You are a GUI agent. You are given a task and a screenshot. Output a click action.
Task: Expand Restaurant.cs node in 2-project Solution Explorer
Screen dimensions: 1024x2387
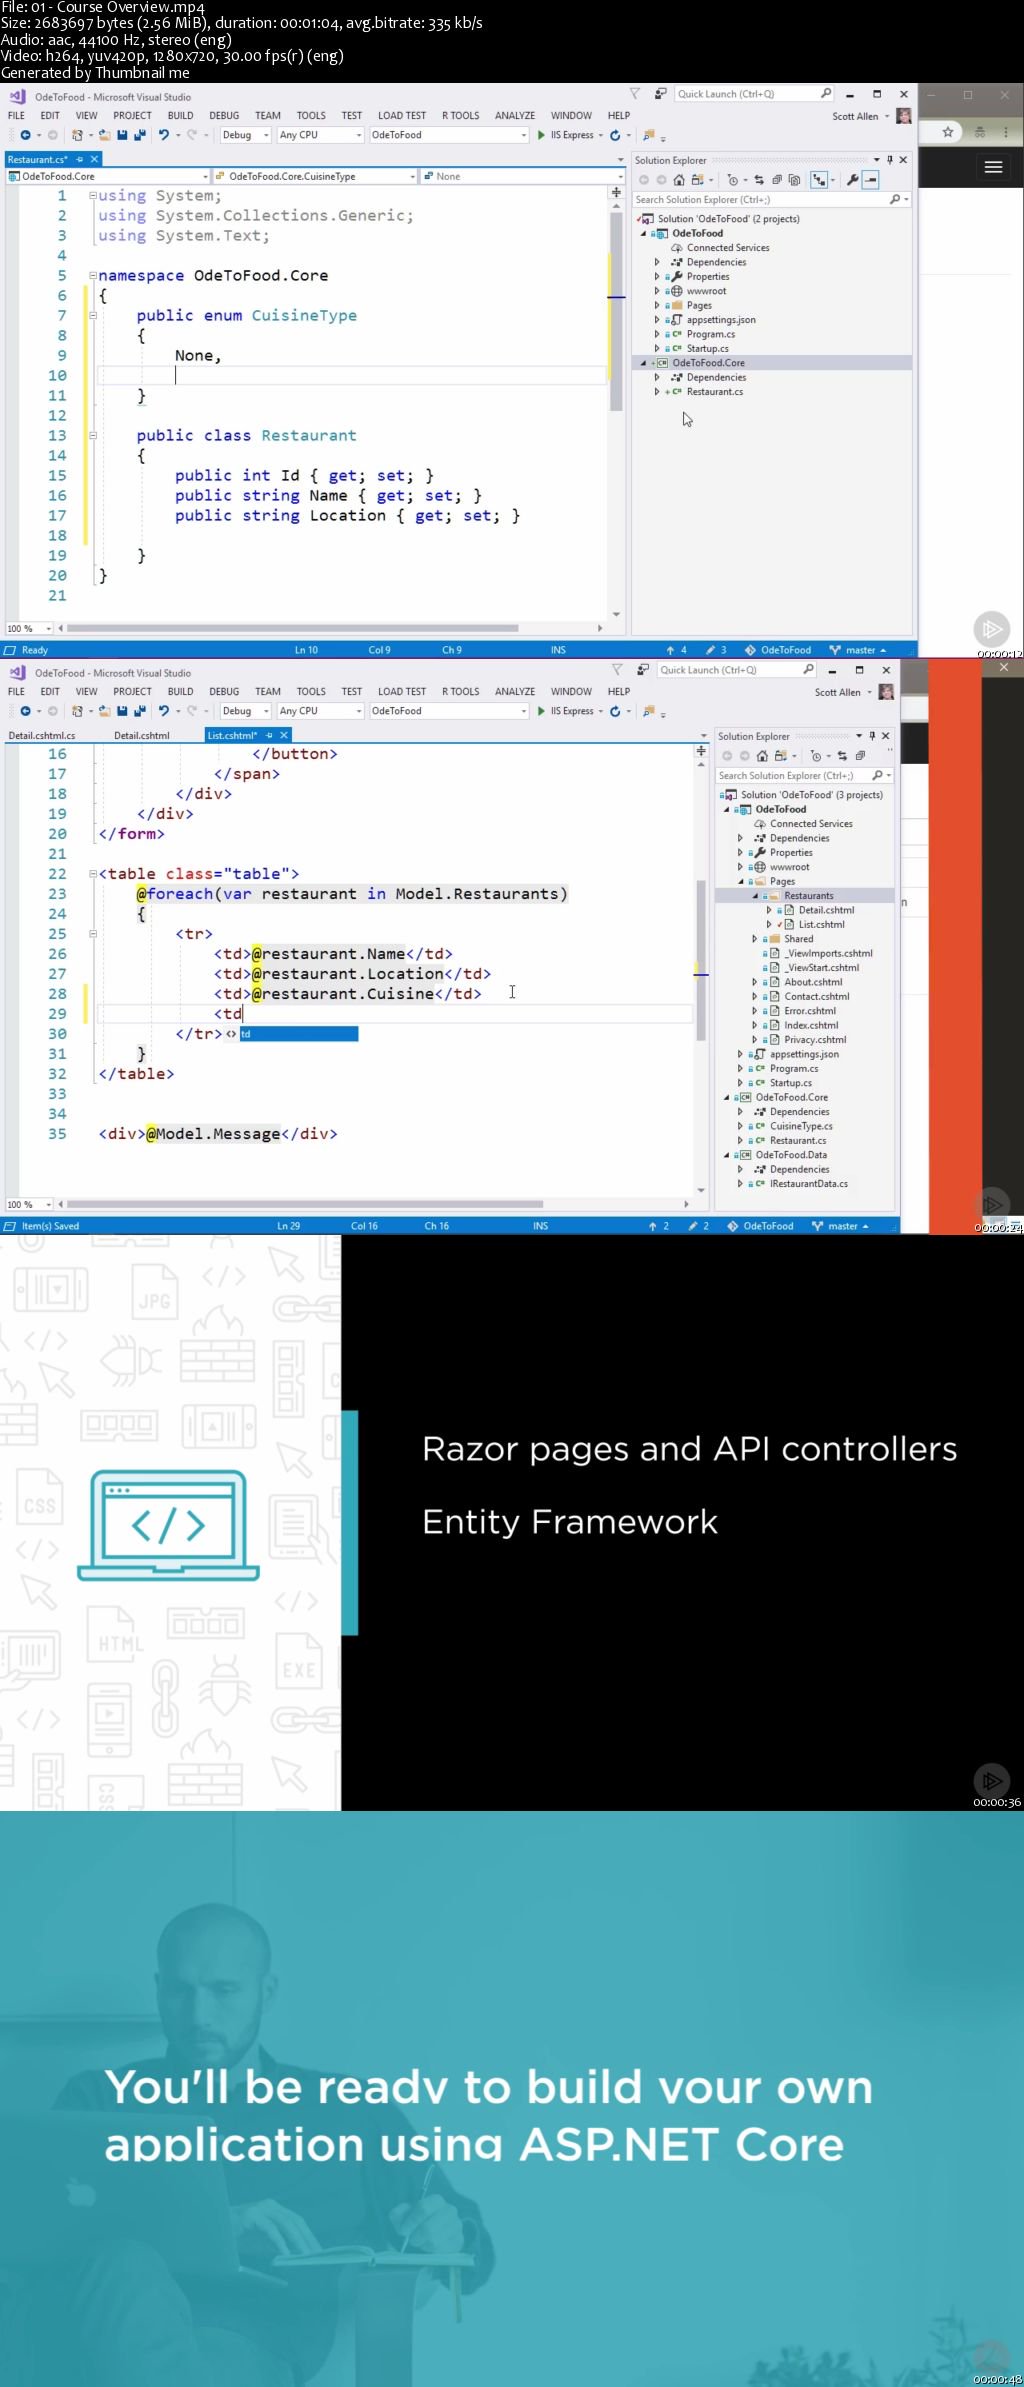click(x=657, y=392)
